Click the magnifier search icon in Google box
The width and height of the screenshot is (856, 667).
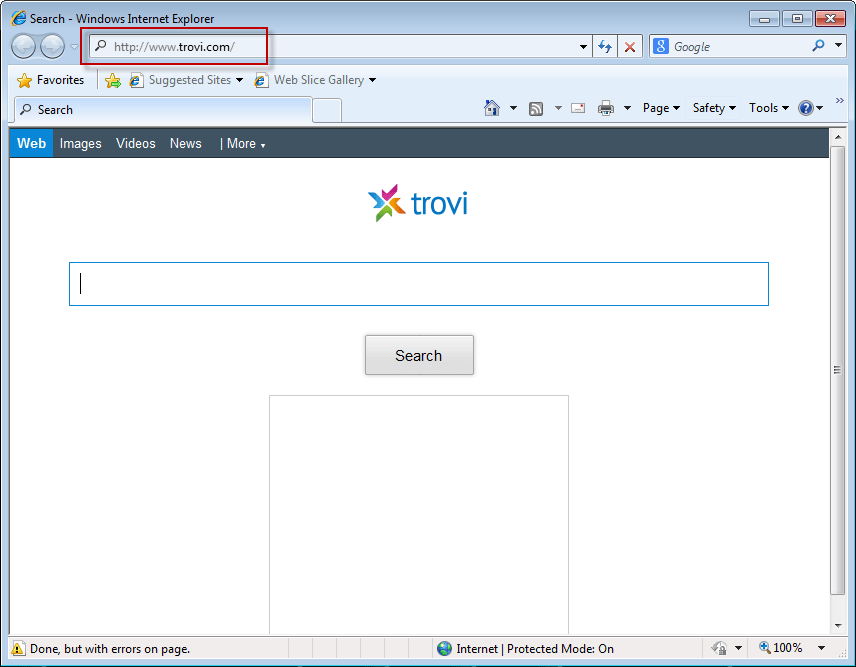coord(818,46)
